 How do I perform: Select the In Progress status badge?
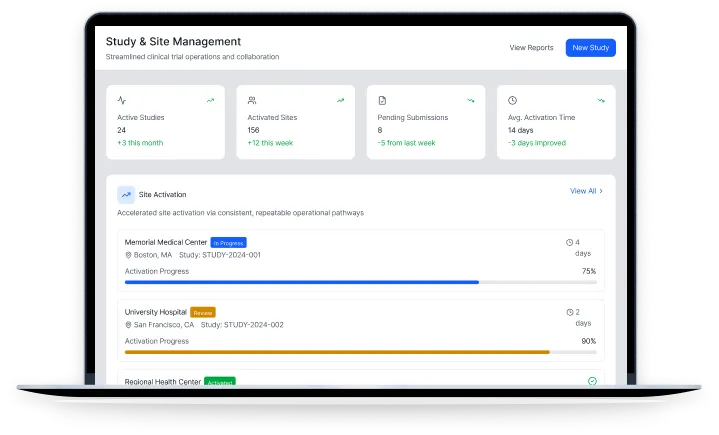point(228,242)
